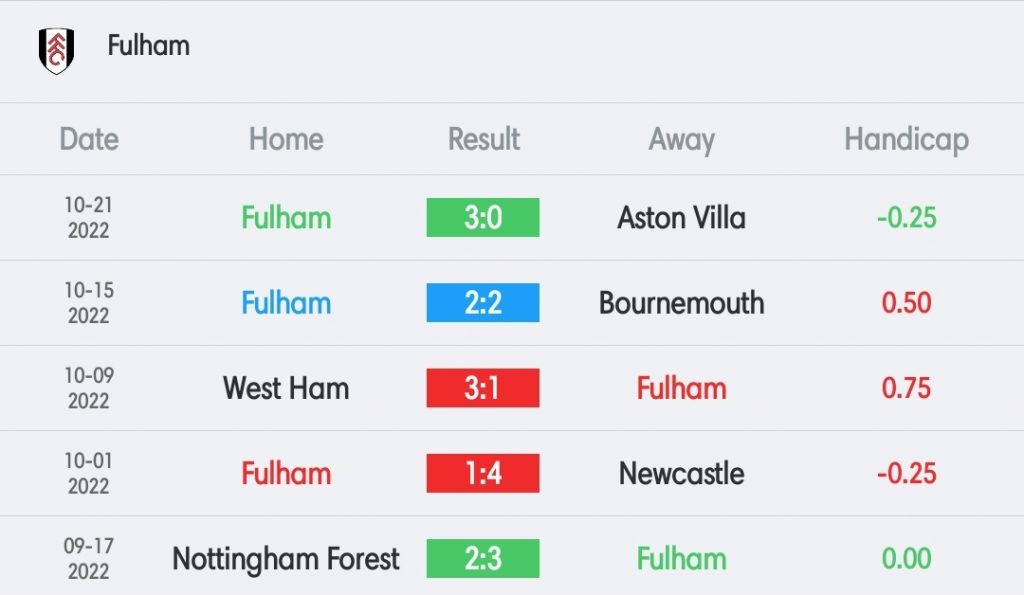
Task: Open the Fulham team name header
Action: click(x=148, y=46)
